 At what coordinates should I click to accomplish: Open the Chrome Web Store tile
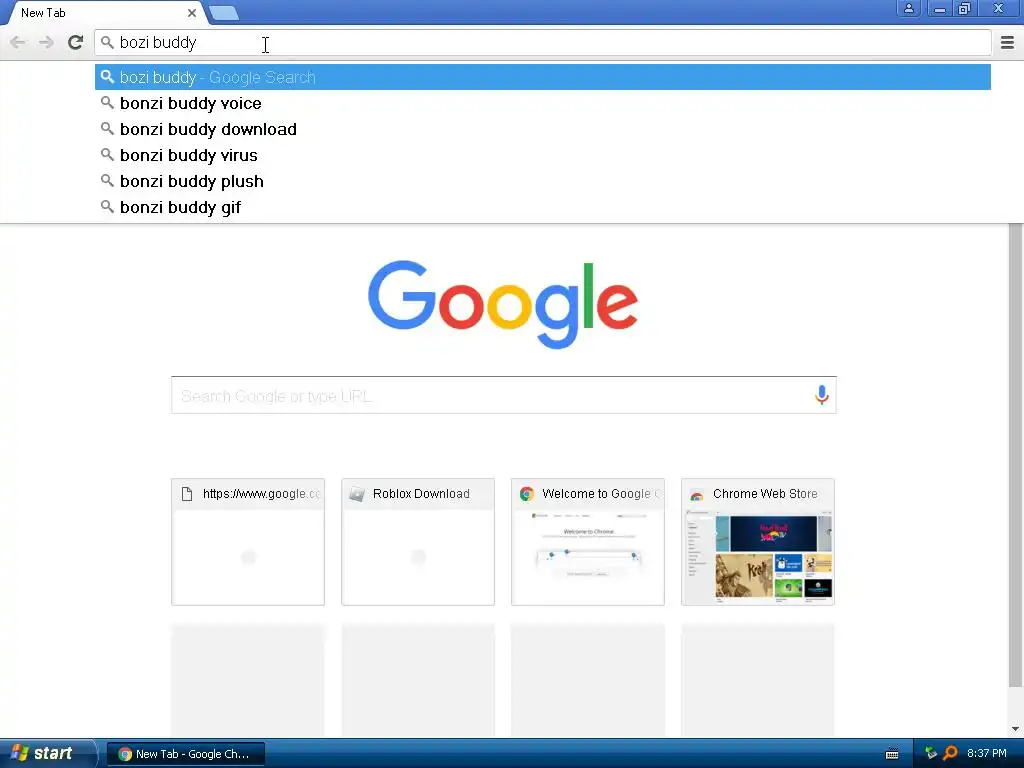758,542
